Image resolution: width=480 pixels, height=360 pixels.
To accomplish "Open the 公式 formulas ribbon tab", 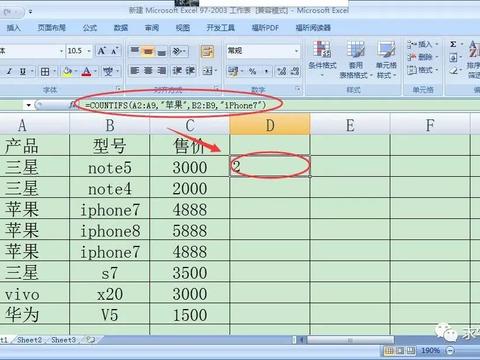I will [90, 28].
